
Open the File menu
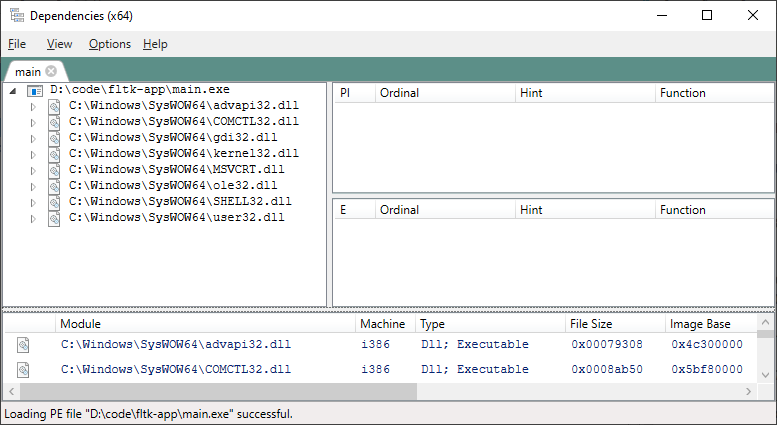coord(17,44)
